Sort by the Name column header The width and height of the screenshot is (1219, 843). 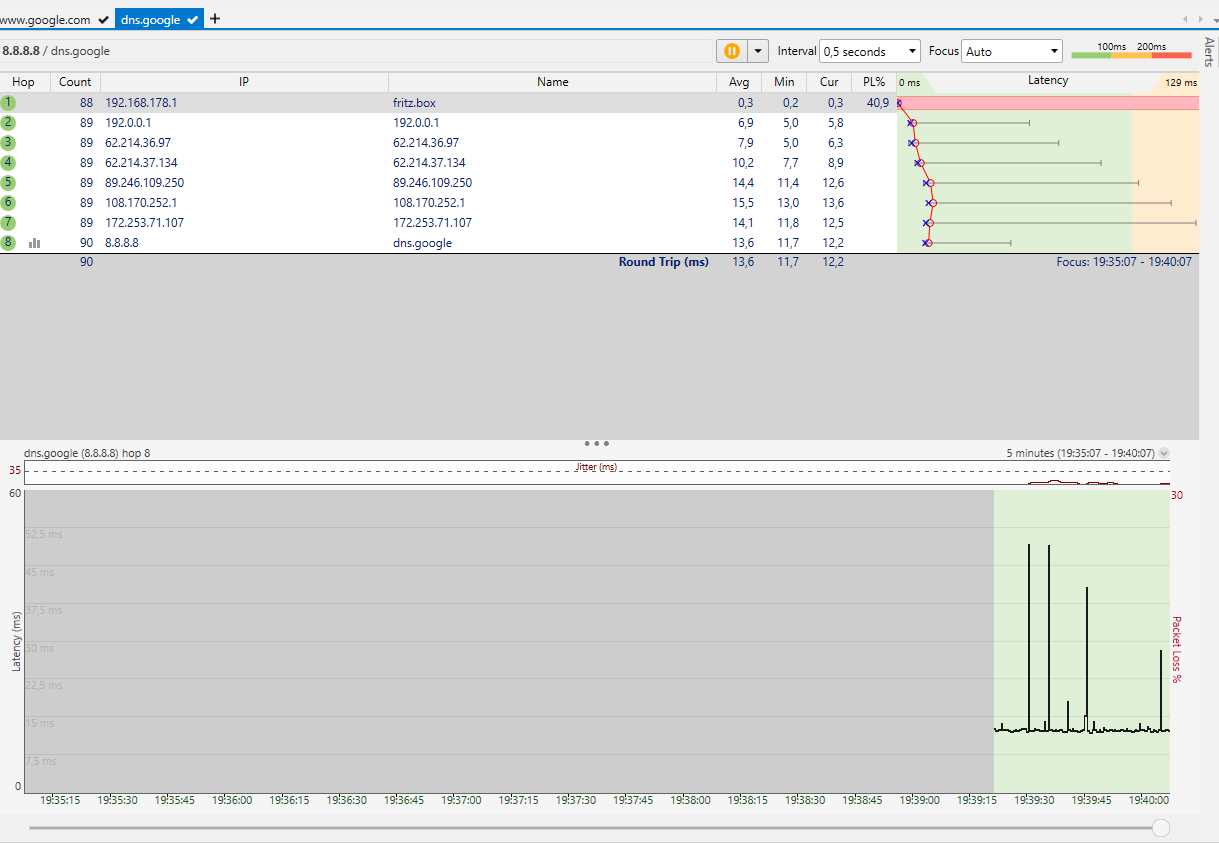552,82
